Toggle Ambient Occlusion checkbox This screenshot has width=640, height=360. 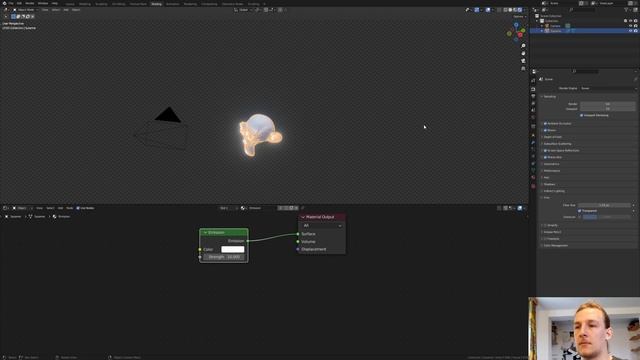545,123
